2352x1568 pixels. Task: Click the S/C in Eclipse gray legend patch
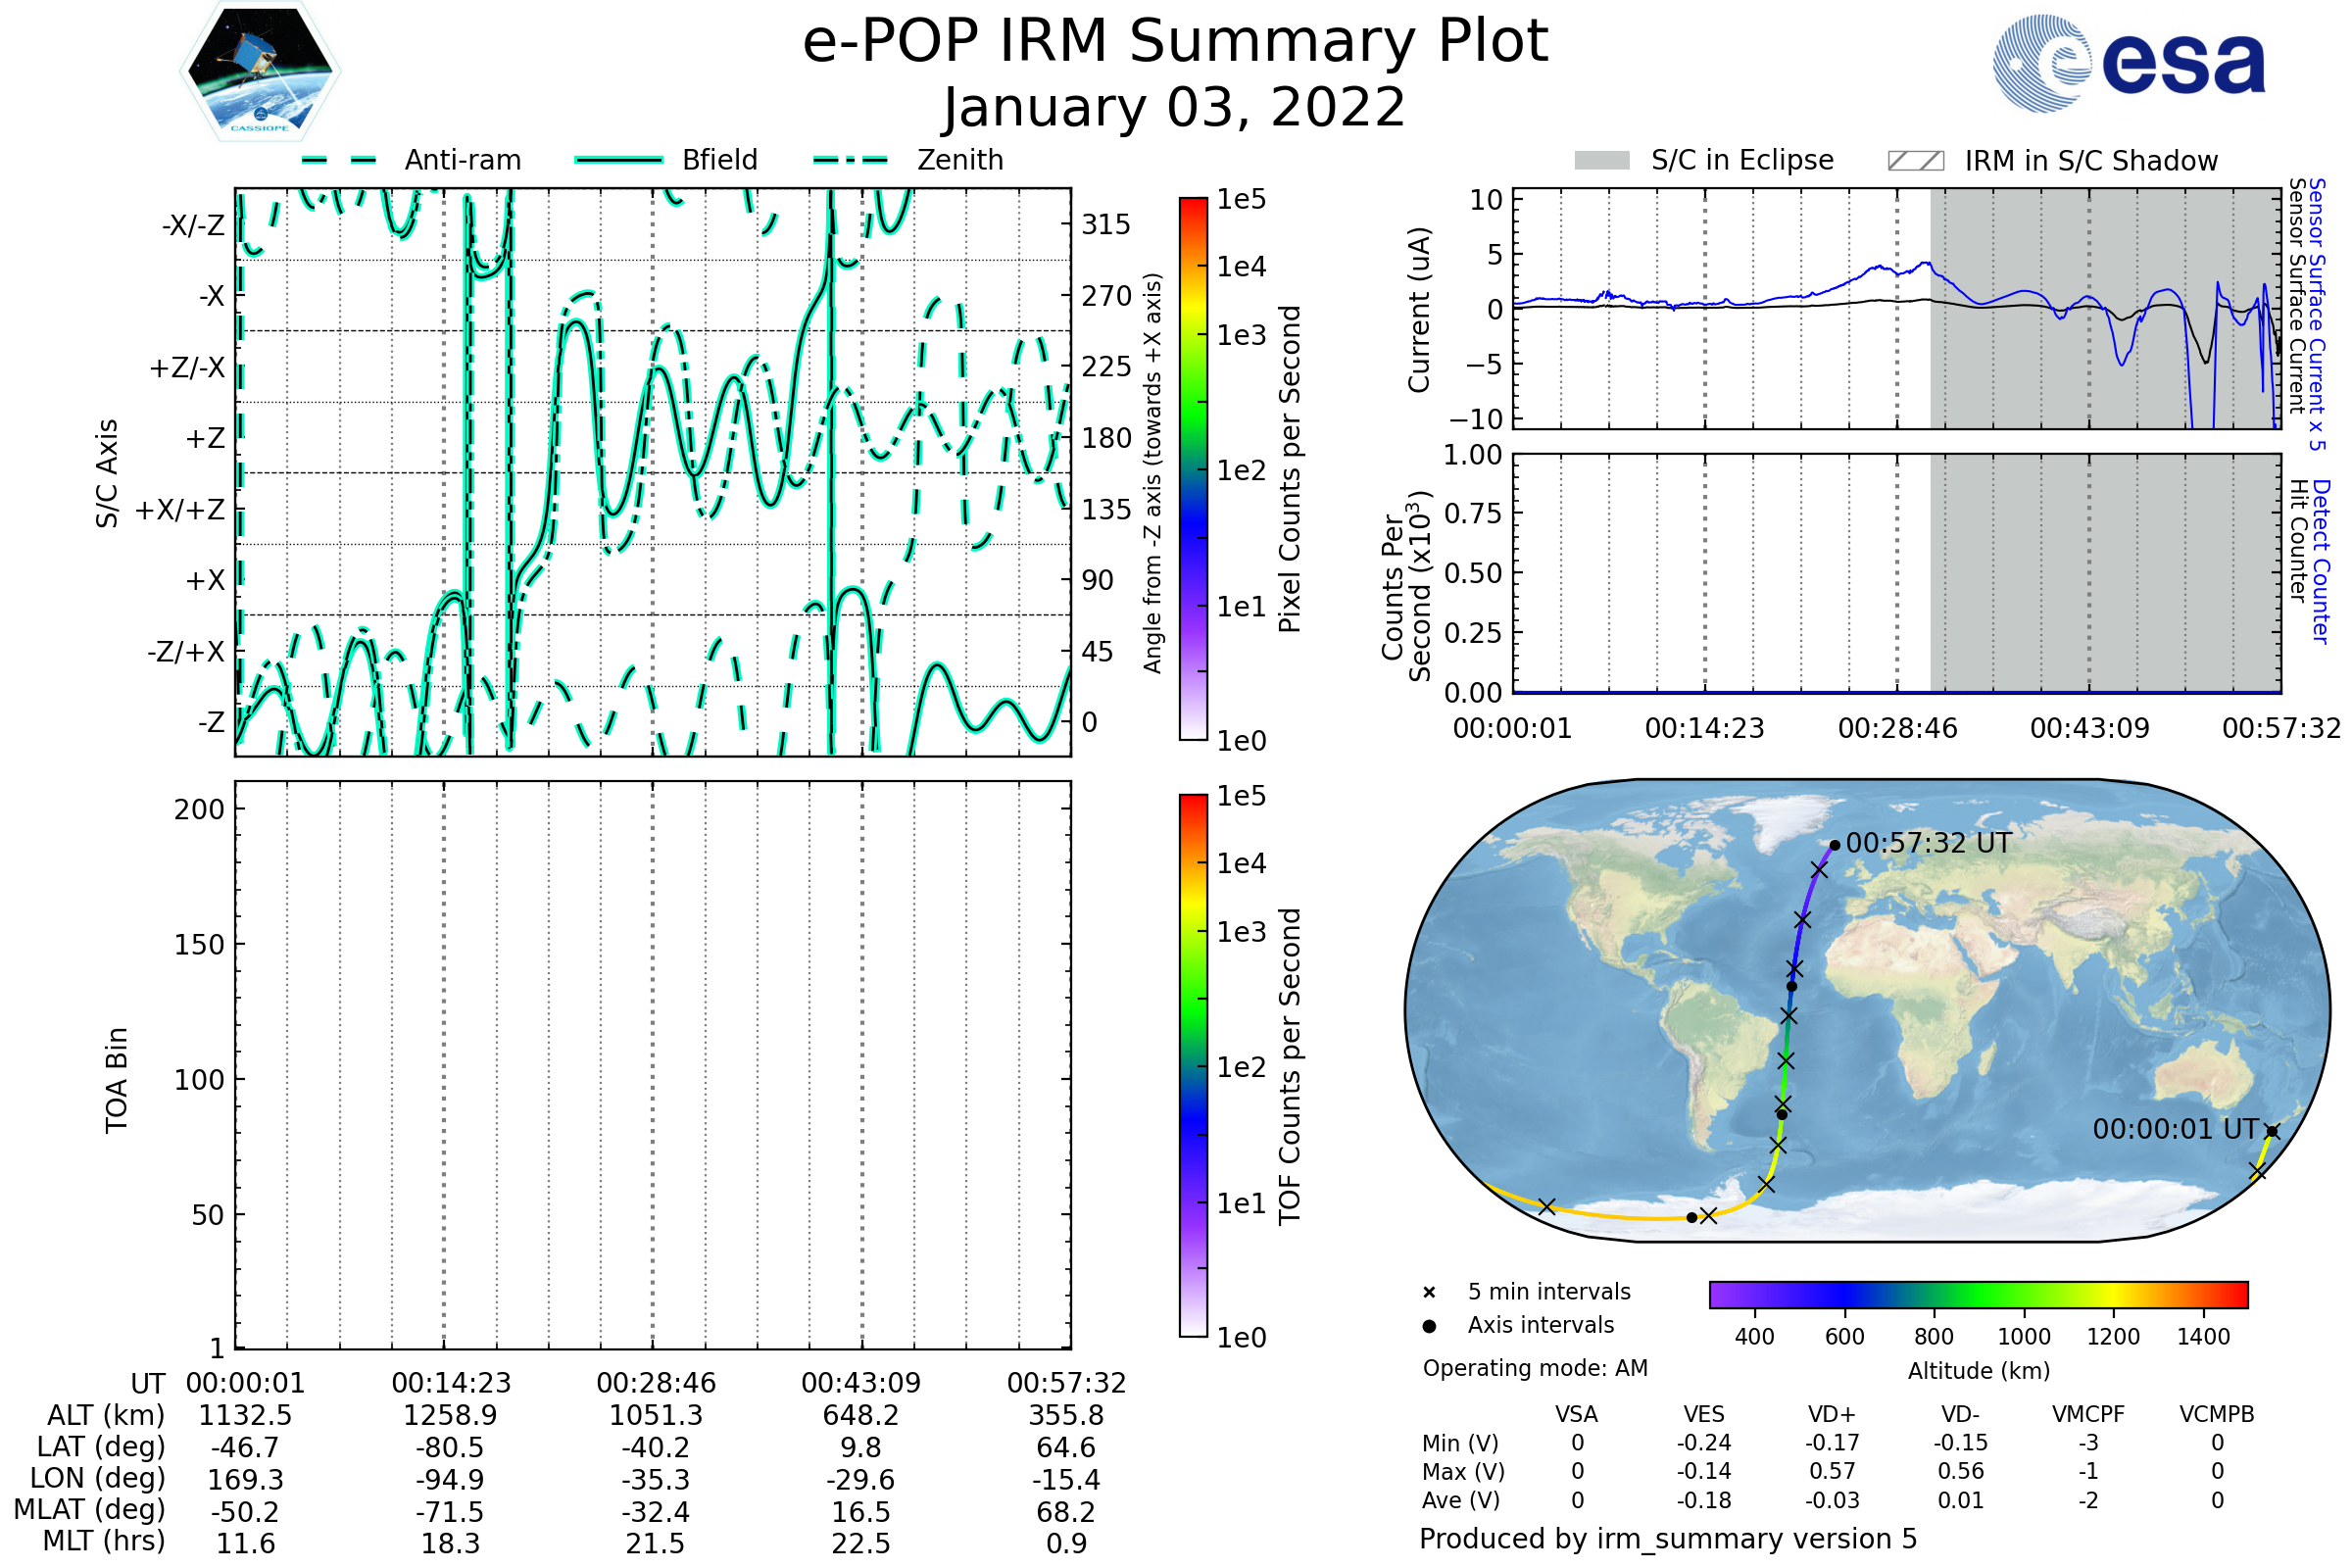[x=1602, y=161]
